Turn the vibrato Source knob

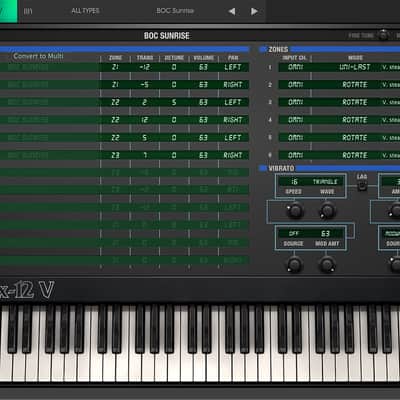click(x=294, y=265)
